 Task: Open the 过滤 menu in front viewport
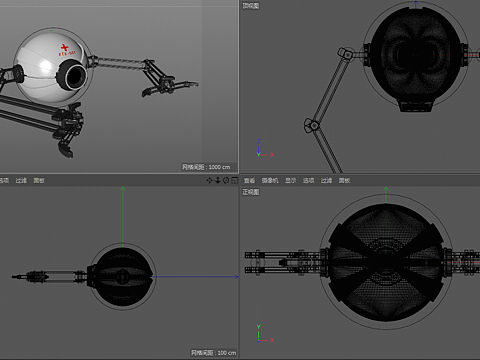326,180
